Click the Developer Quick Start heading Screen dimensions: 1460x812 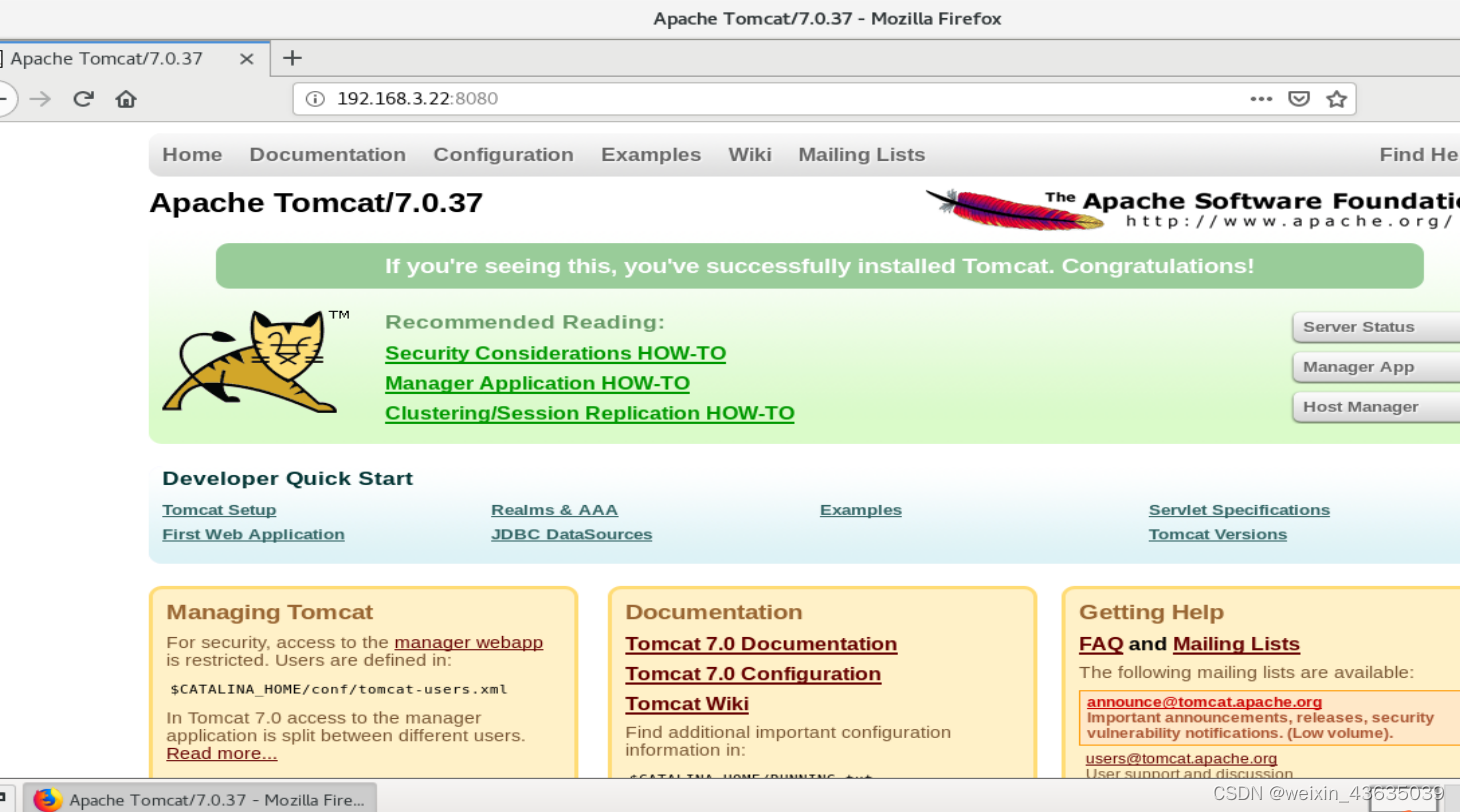(288, 478)
